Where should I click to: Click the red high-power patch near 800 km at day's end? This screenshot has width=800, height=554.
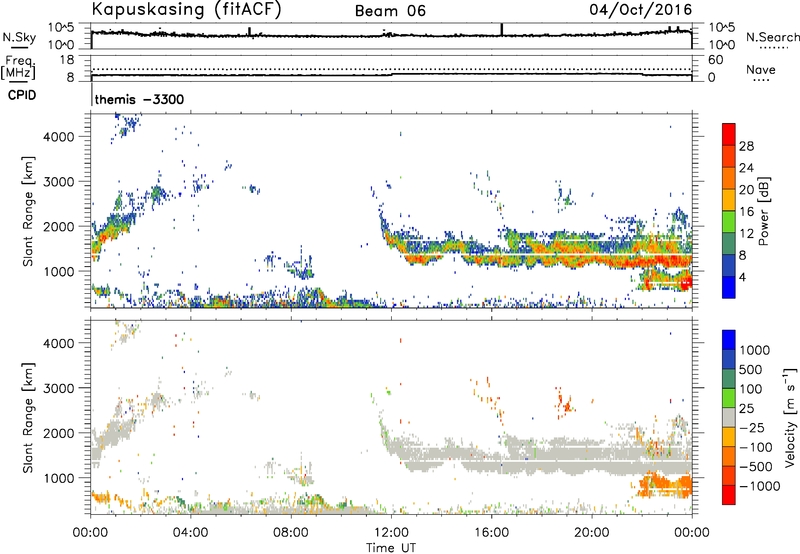tap(686, 282)
